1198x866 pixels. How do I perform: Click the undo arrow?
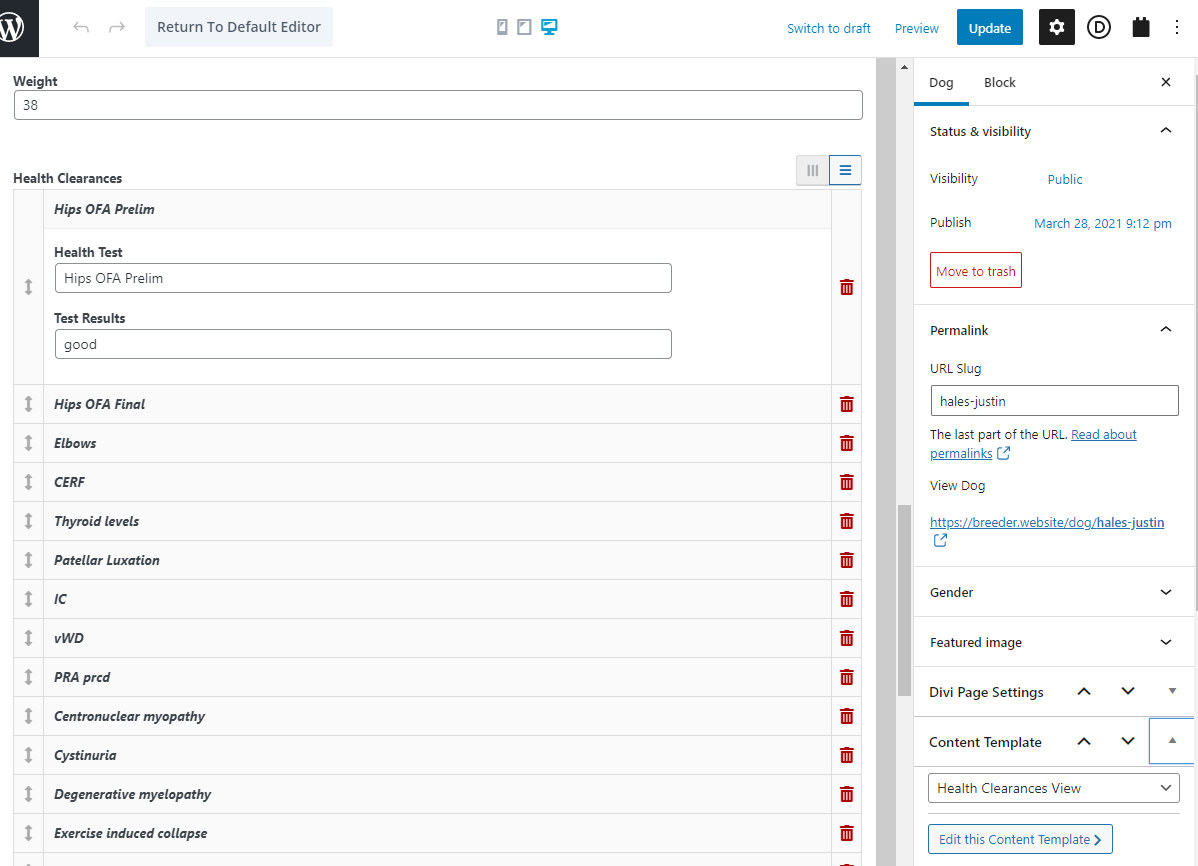[x=81, y=28]
